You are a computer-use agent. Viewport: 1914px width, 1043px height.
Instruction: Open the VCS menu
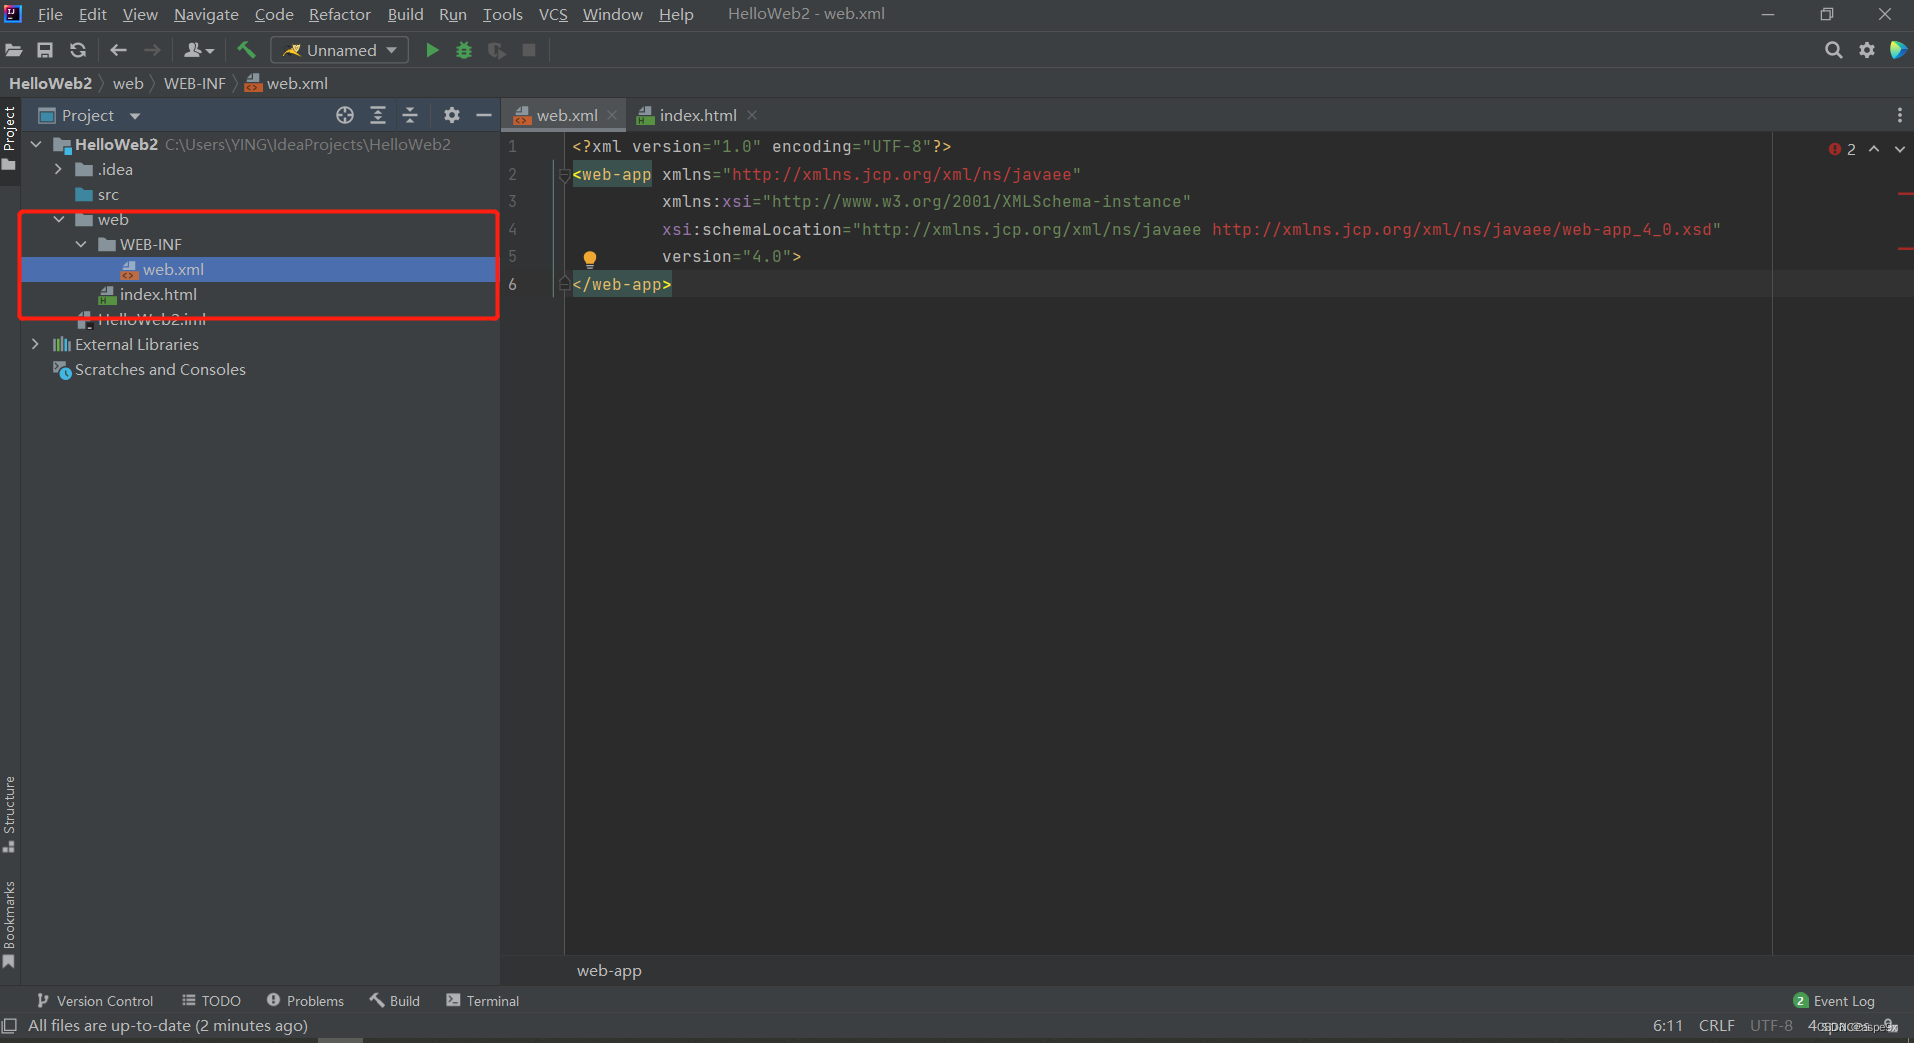coord(553,14)
